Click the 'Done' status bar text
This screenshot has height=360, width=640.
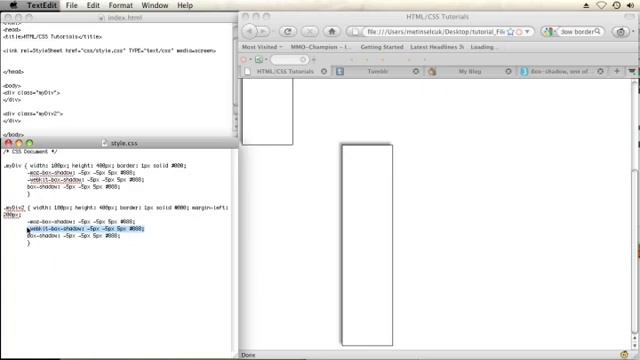(248, 355)
